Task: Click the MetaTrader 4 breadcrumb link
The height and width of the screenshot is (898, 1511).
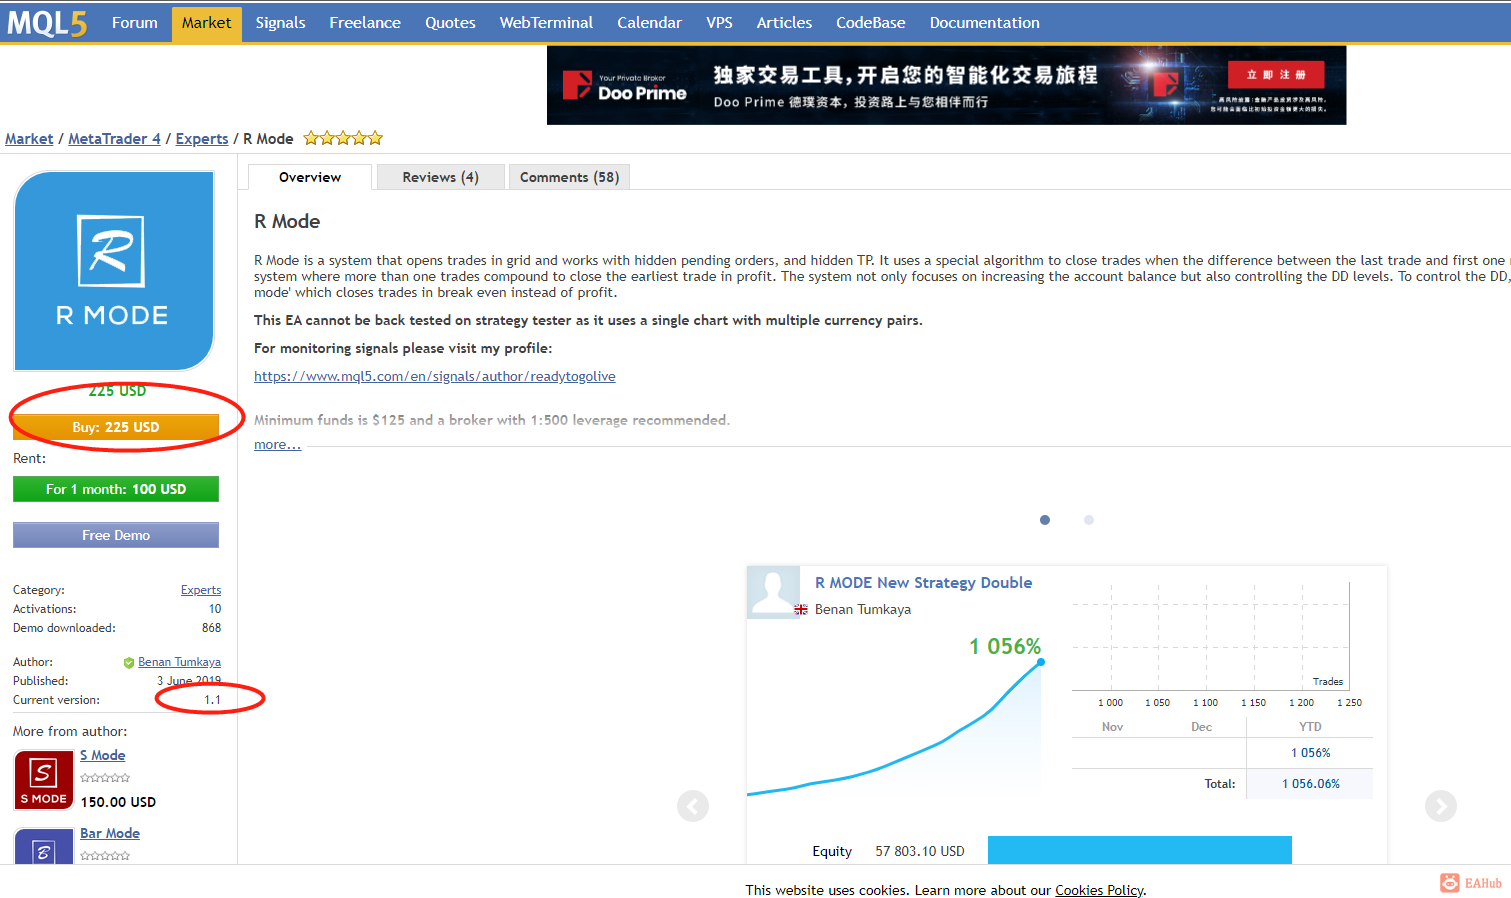Action: click(x=114, y=139)
